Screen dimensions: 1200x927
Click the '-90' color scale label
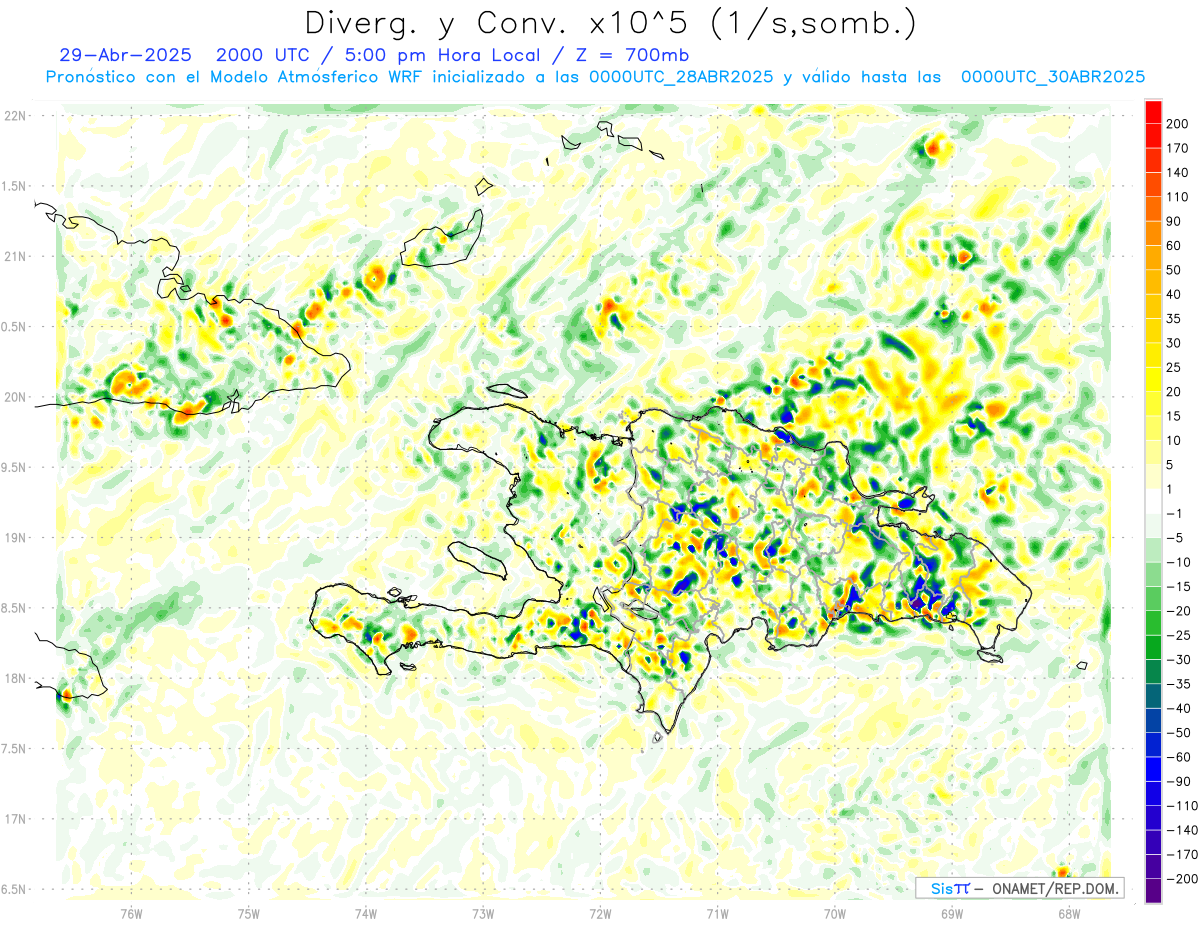[1178, 781]
